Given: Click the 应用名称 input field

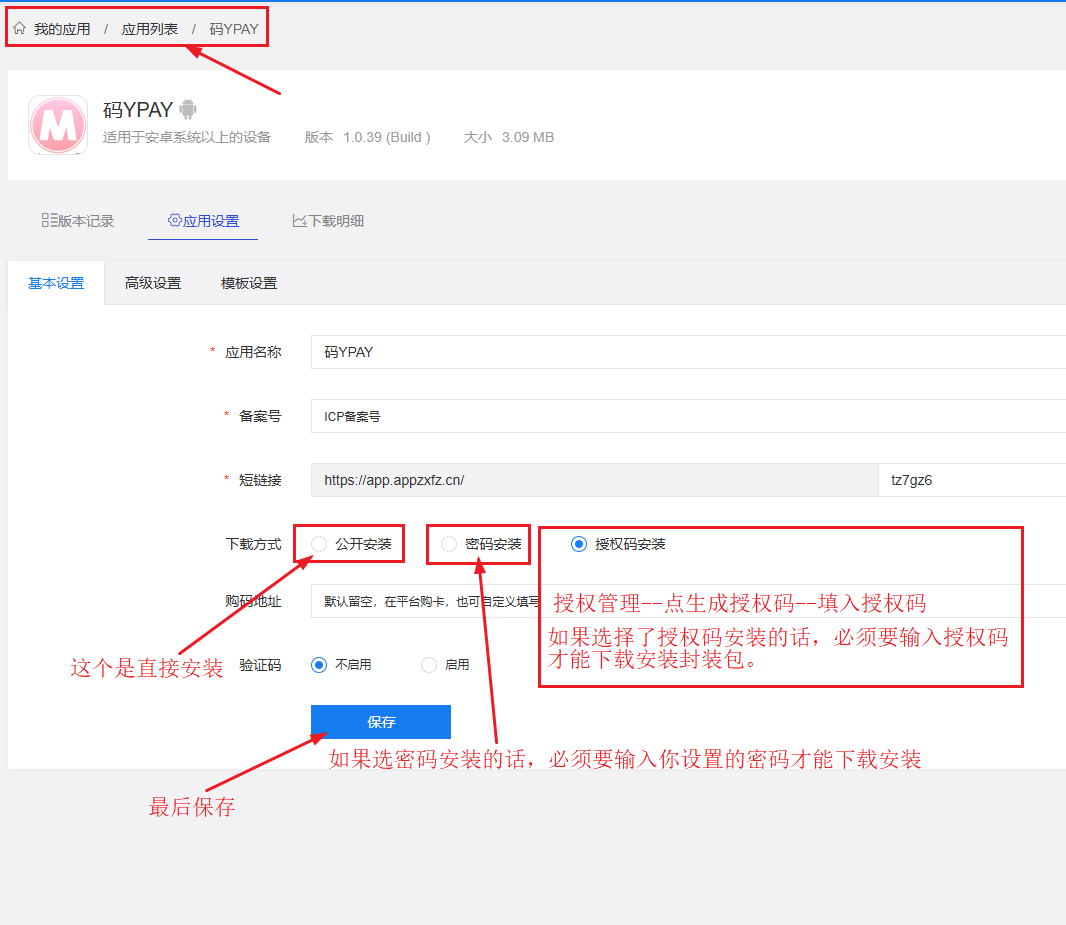Looking at the screenshot, I should (x=688, y=352).
